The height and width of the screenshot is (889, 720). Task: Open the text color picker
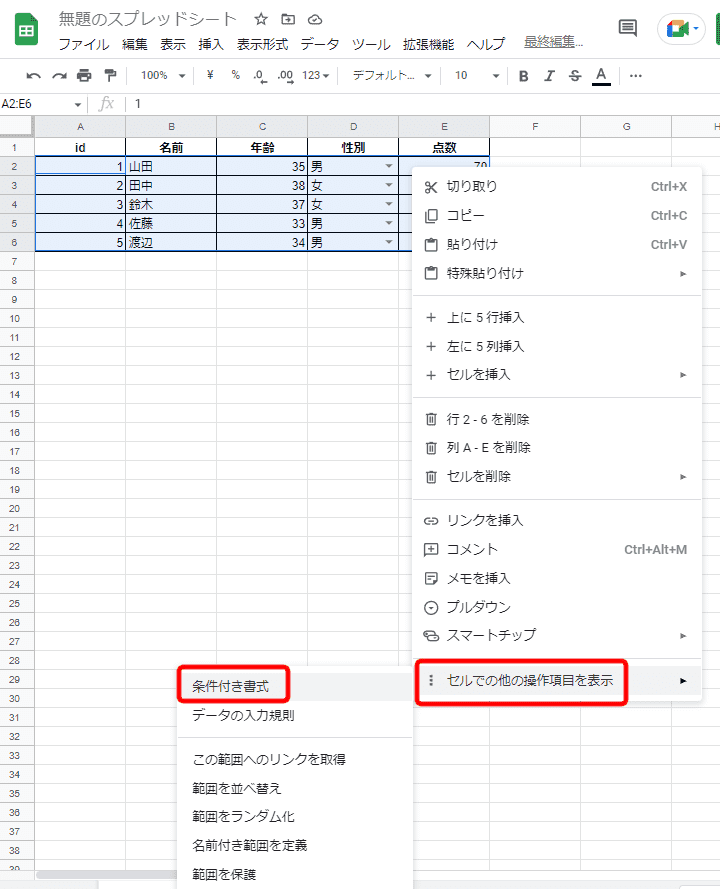602,76
